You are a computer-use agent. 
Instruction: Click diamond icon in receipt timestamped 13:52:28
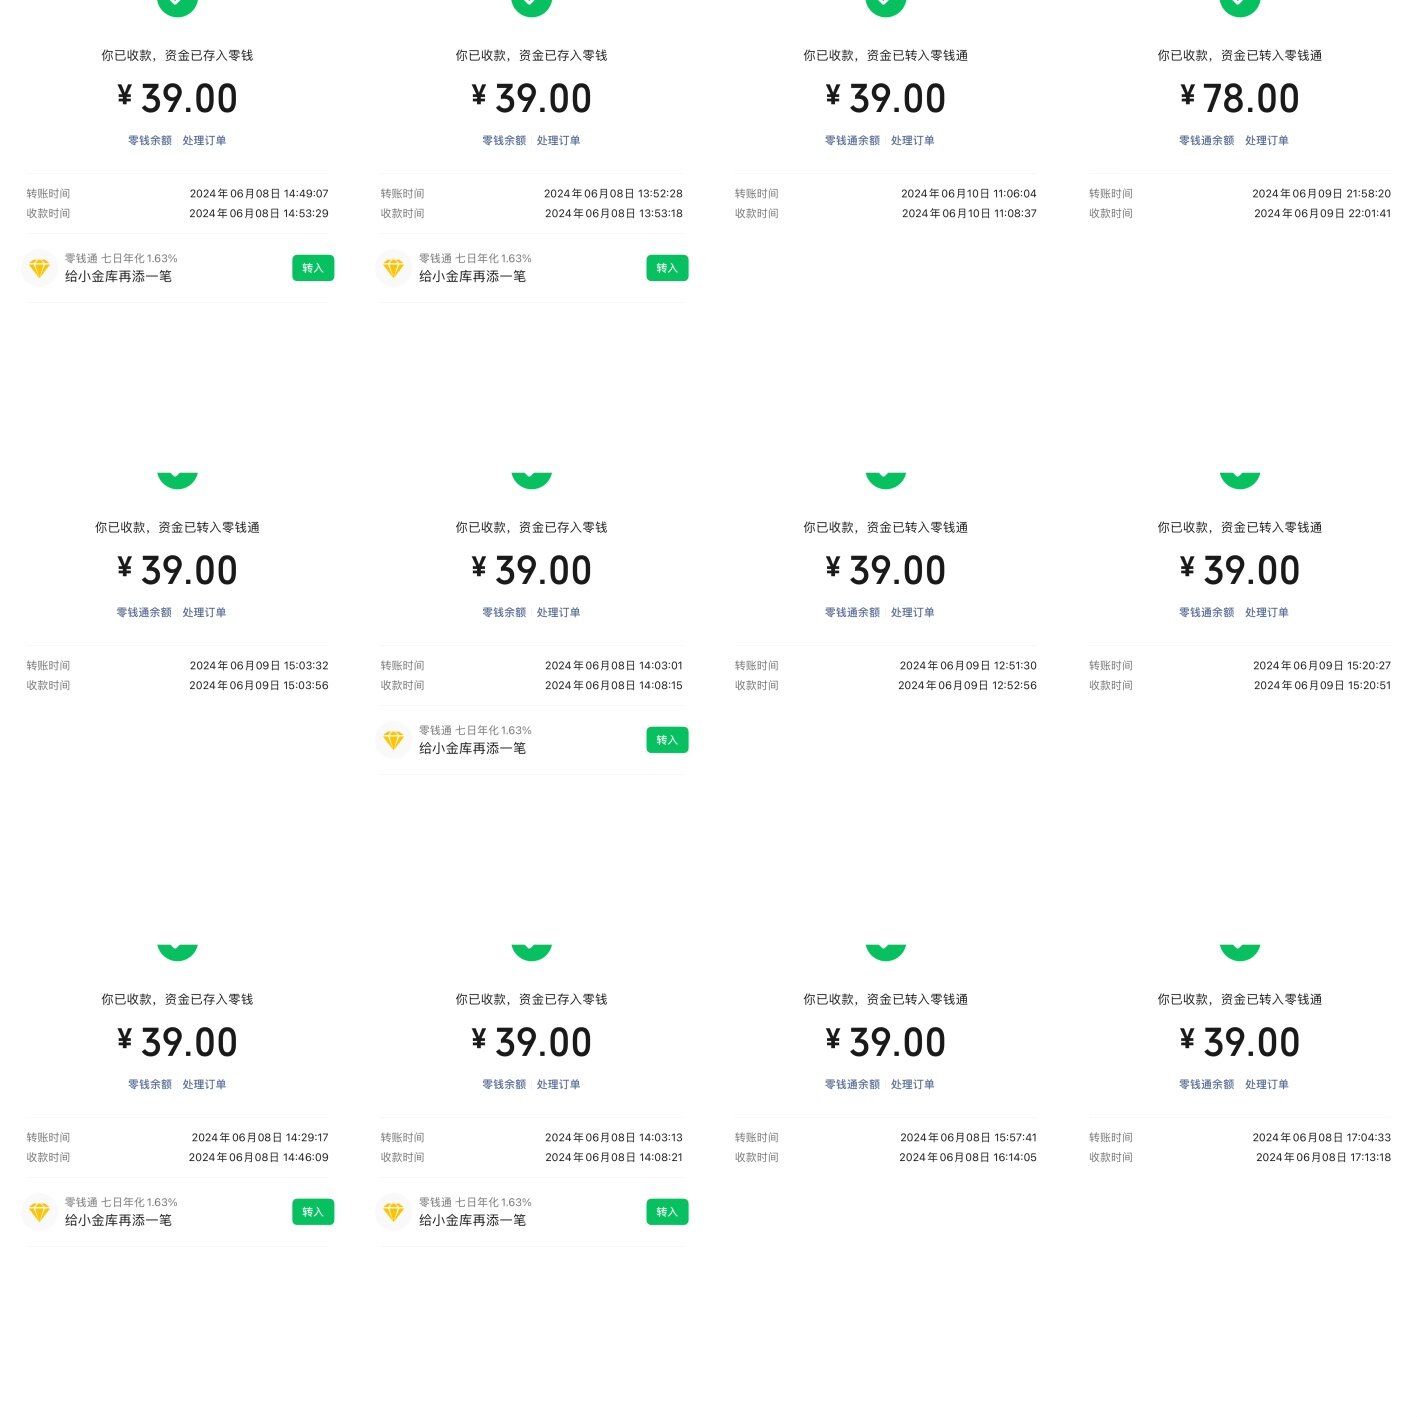pos(393,268)
